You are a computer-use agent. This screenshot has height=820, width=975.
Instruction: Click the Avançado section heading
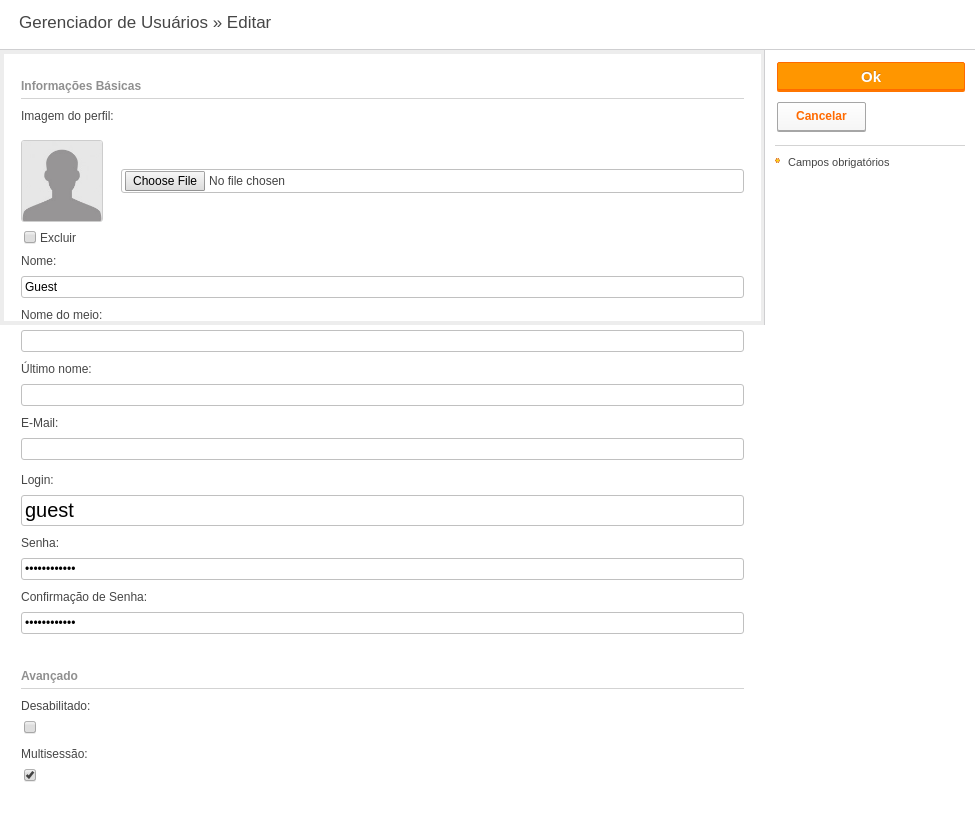(x=49, y=676)
